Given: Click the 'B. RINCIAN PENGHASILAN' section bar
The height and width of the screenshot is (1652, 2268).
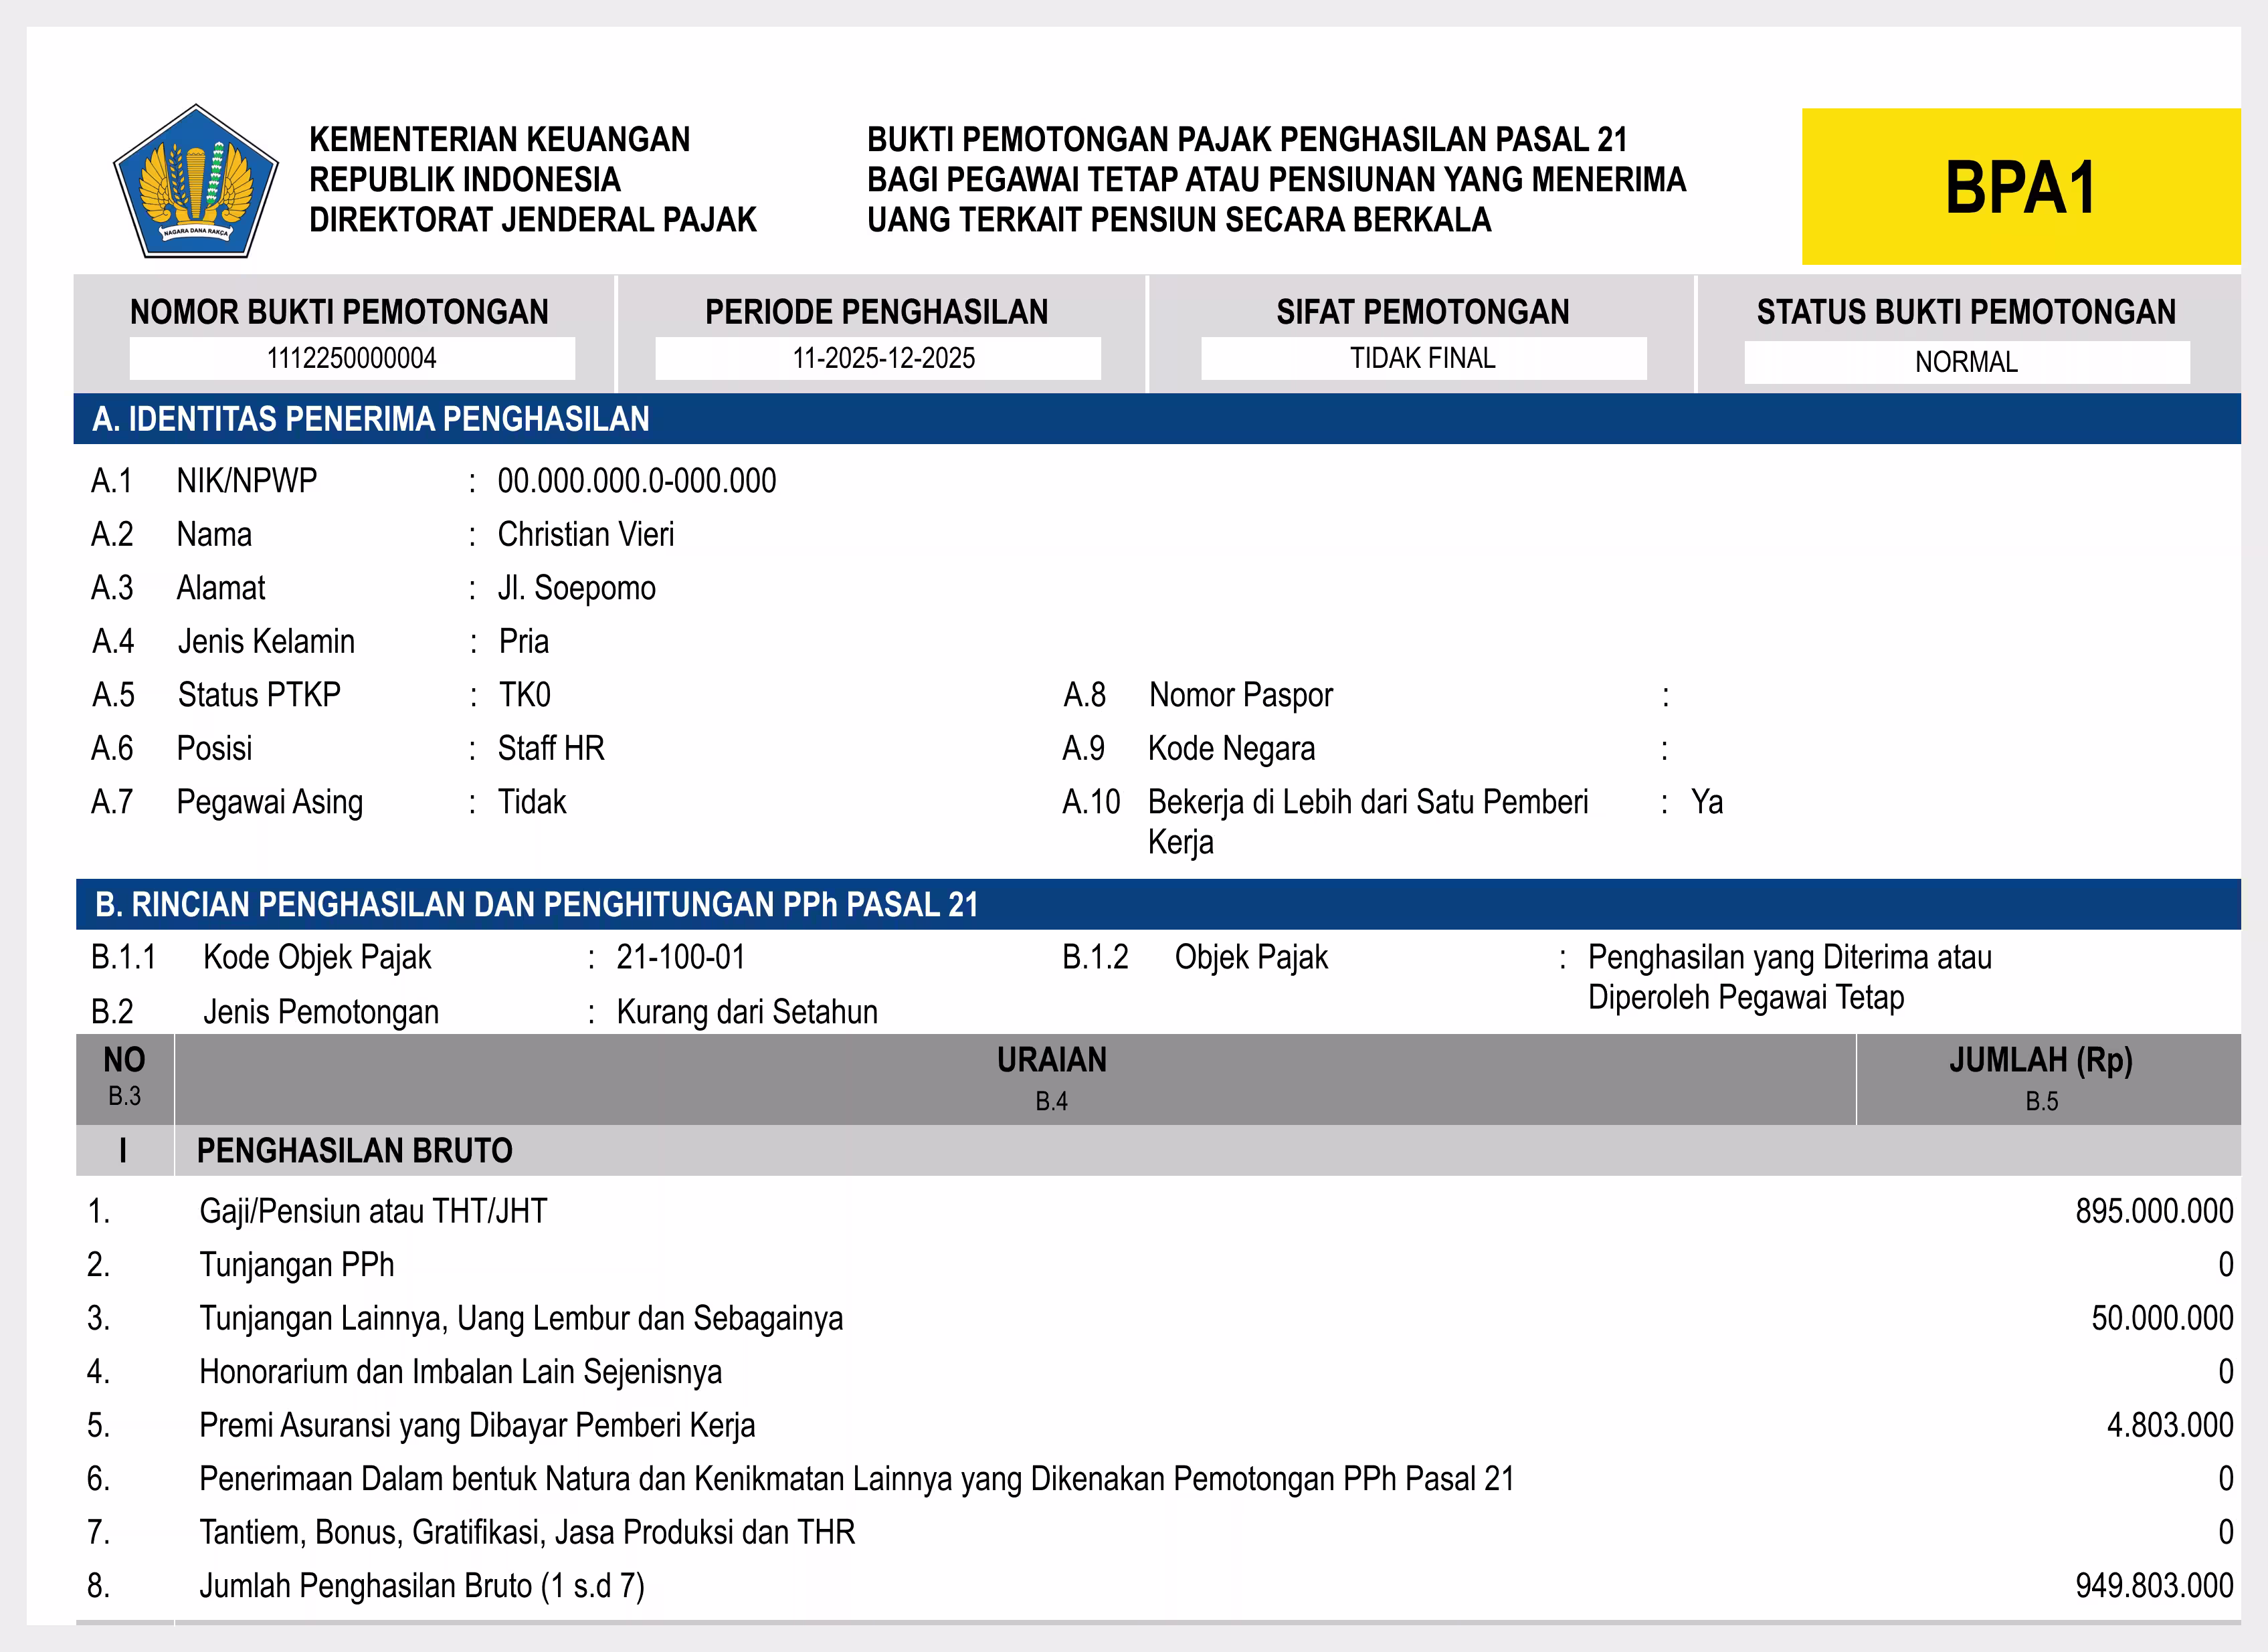Looking at the screenshot, I should [1158, 905].
